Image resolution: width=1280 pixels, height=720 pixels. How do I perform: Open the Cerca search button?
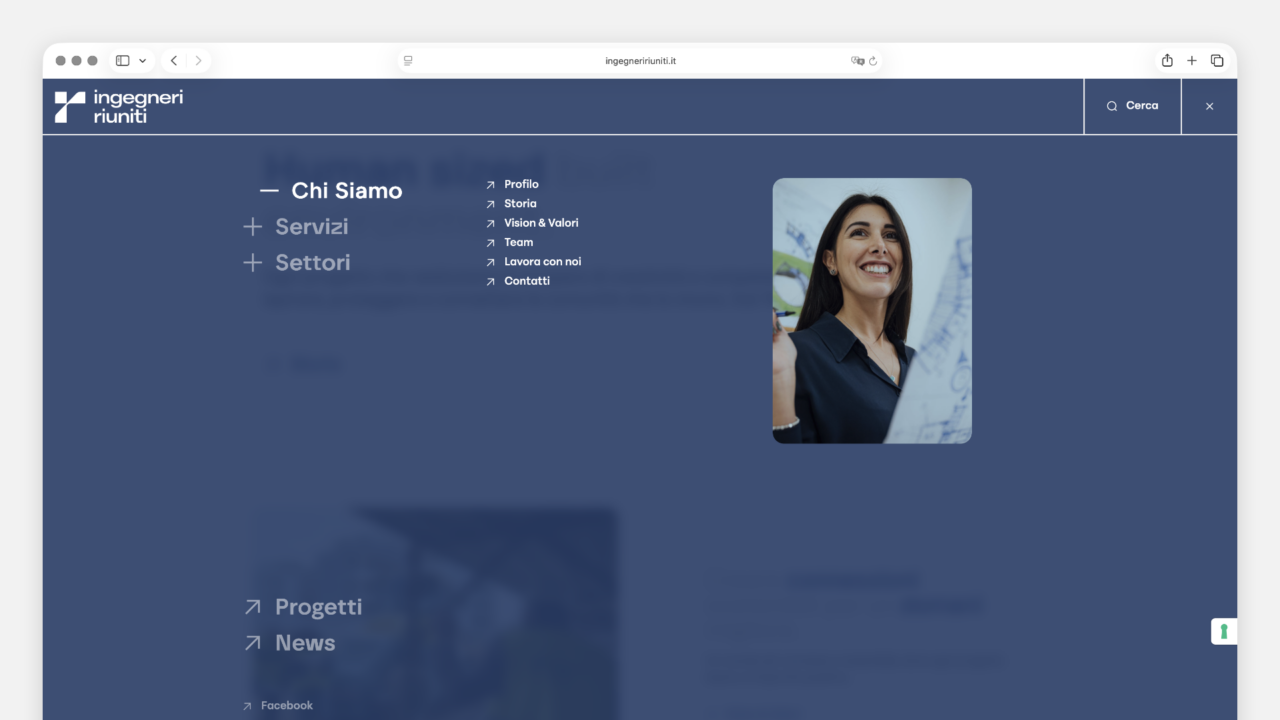click(1132, 106)
